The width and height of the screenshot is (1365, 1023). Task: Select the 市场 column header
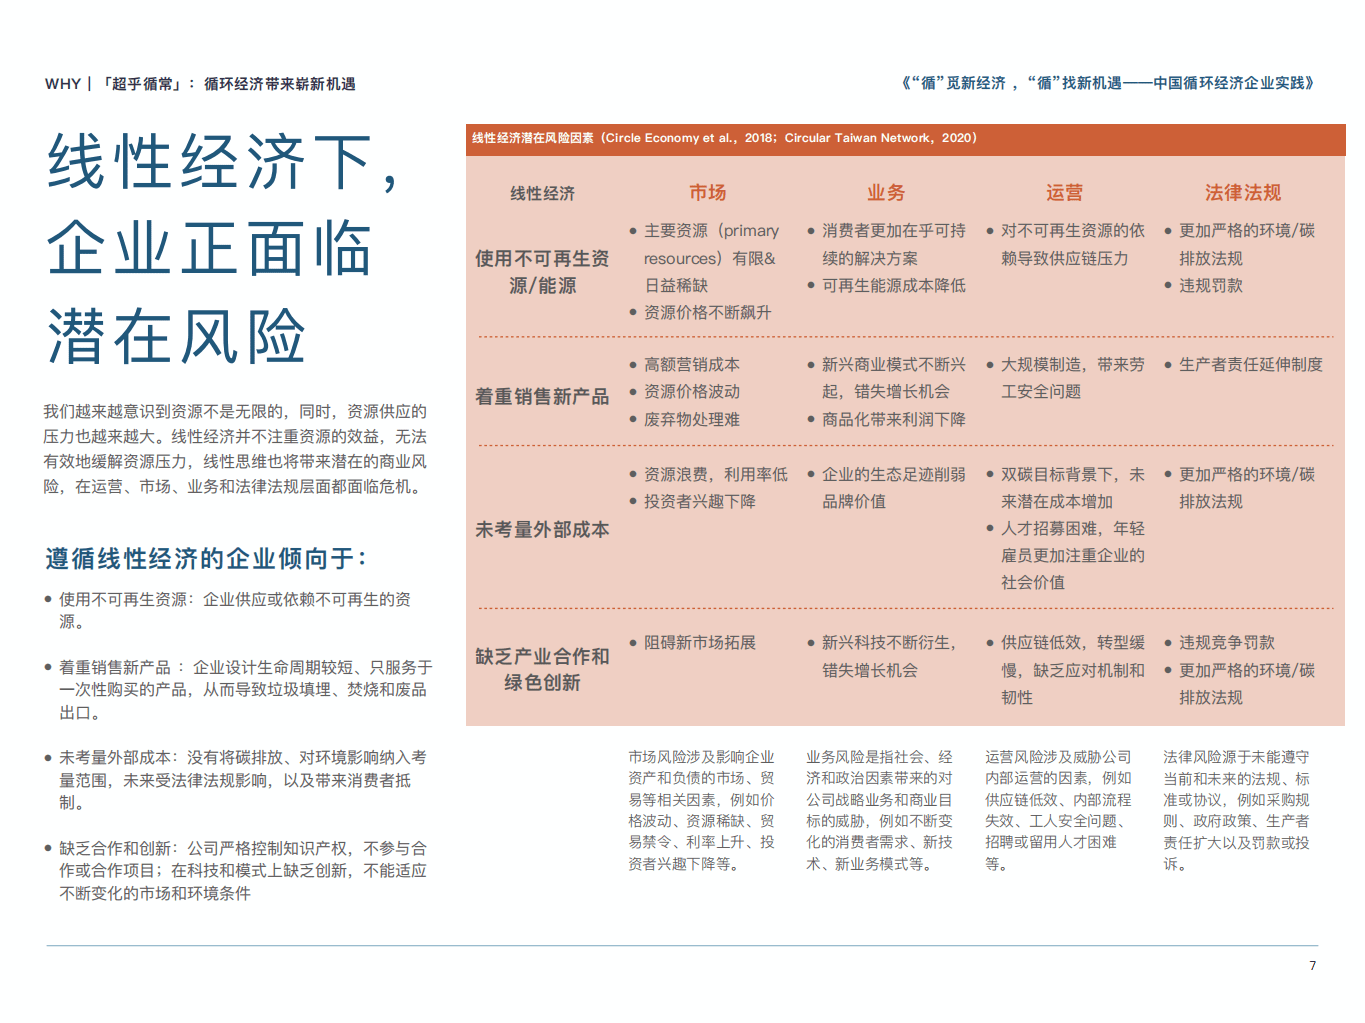coord(707,192)
